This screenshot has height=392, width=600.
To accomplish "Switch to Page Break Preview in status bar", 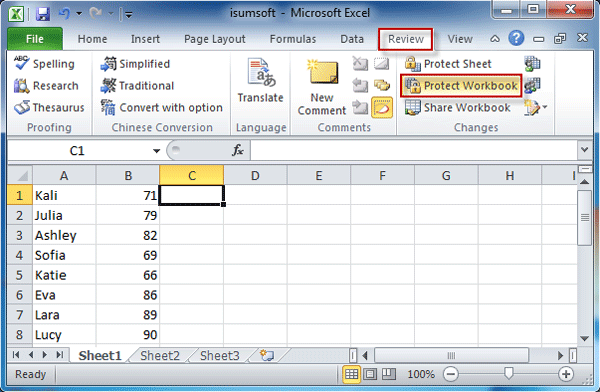I will click(x=388, y=374).
